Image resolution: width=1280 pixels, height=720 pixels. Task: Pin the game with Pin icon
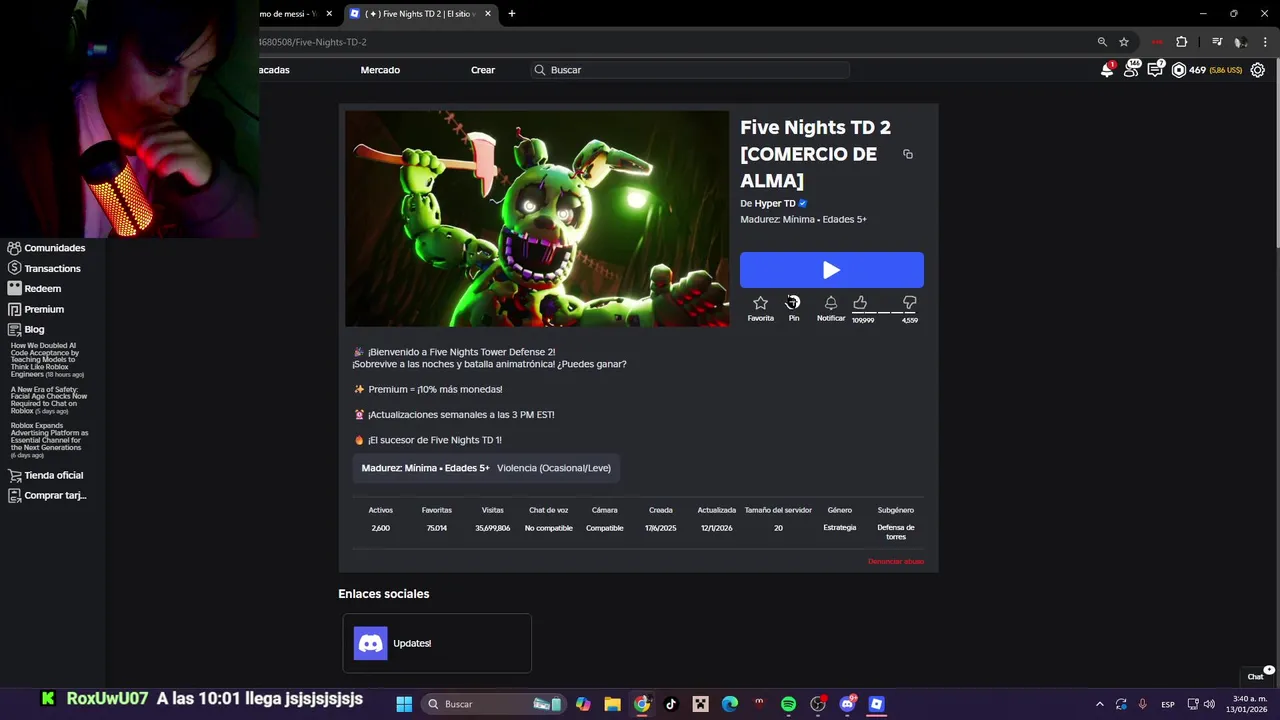pos(793,308)
